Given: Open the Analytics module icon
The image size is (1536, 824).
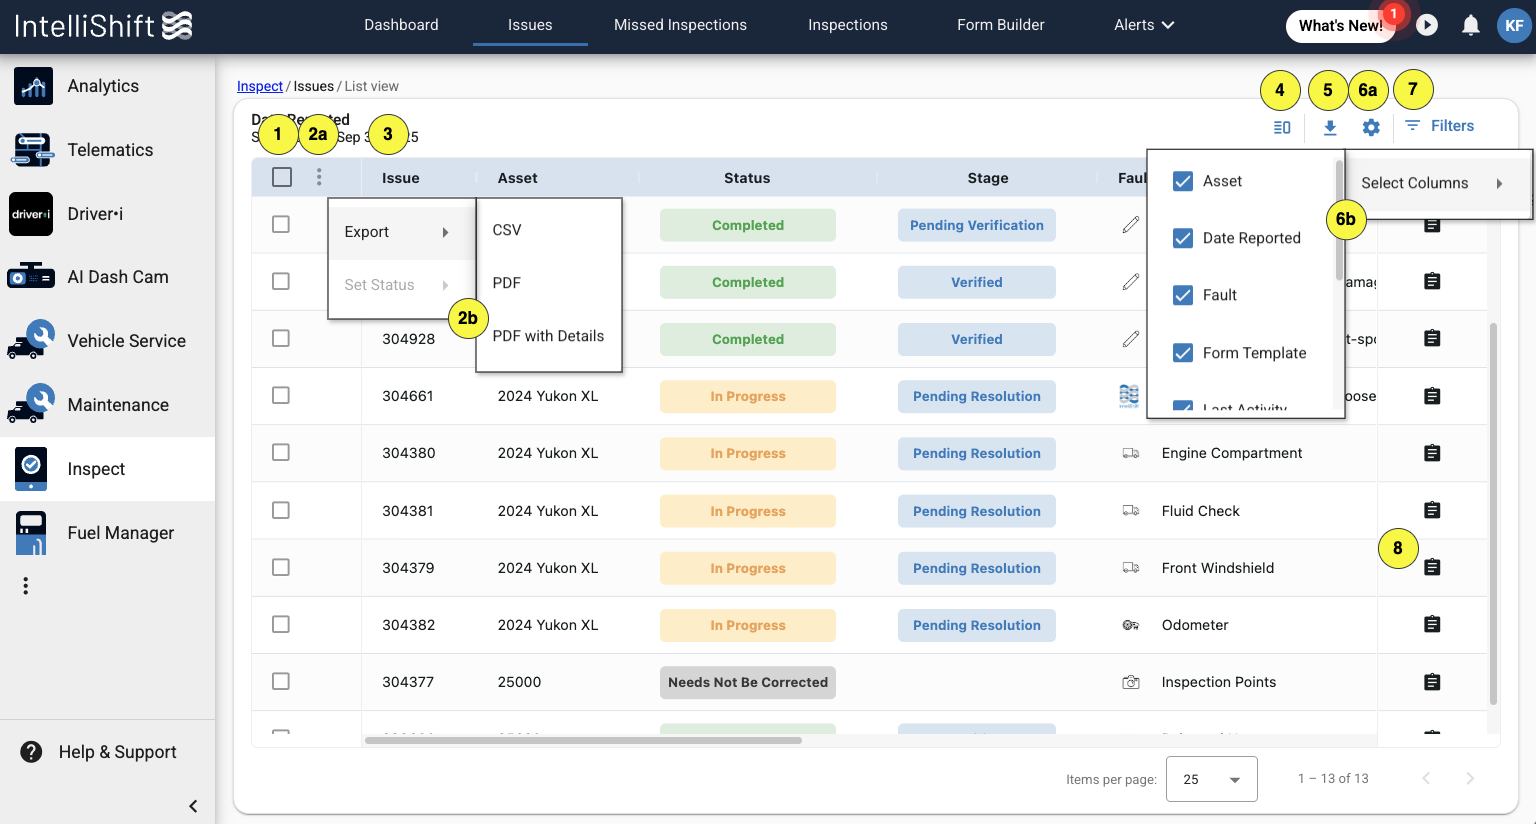Looking at the screenshot, I should 33,86.
